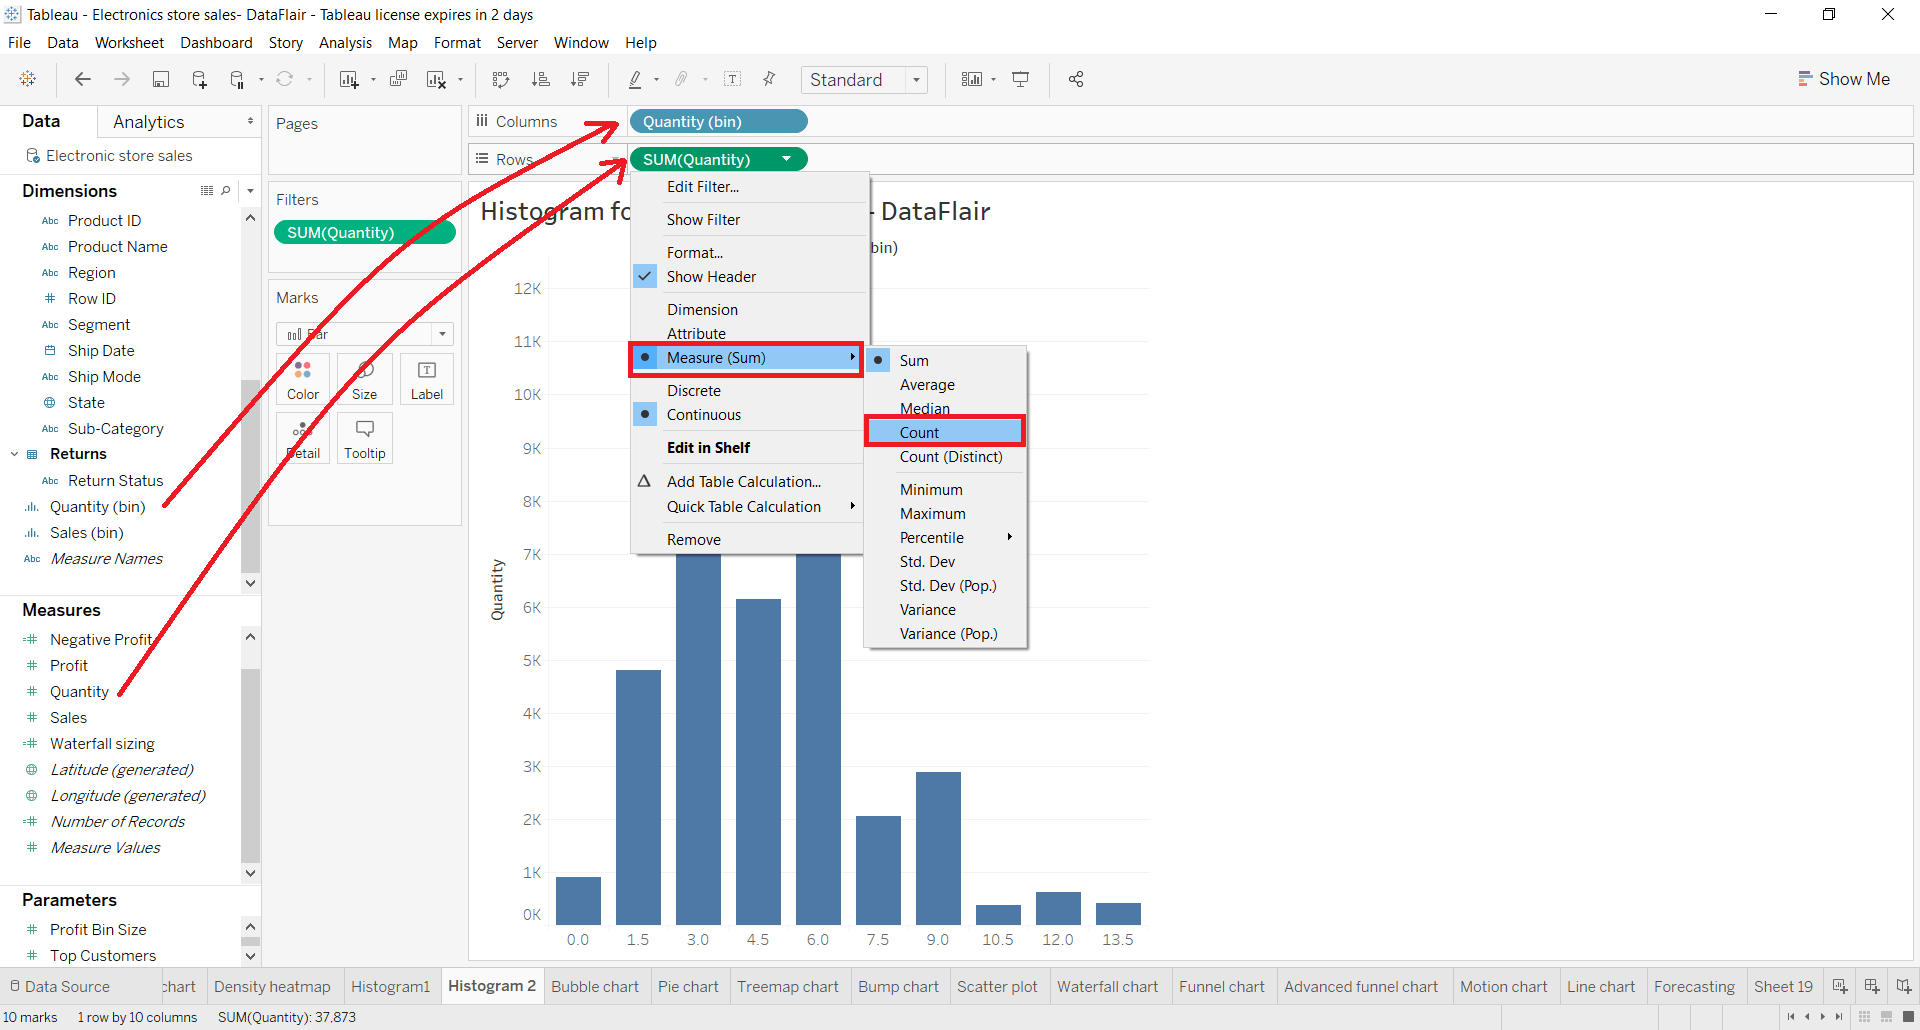Switch to the Bubble chart sheet tab
1920x1030 pixels.
click(595, 987)
